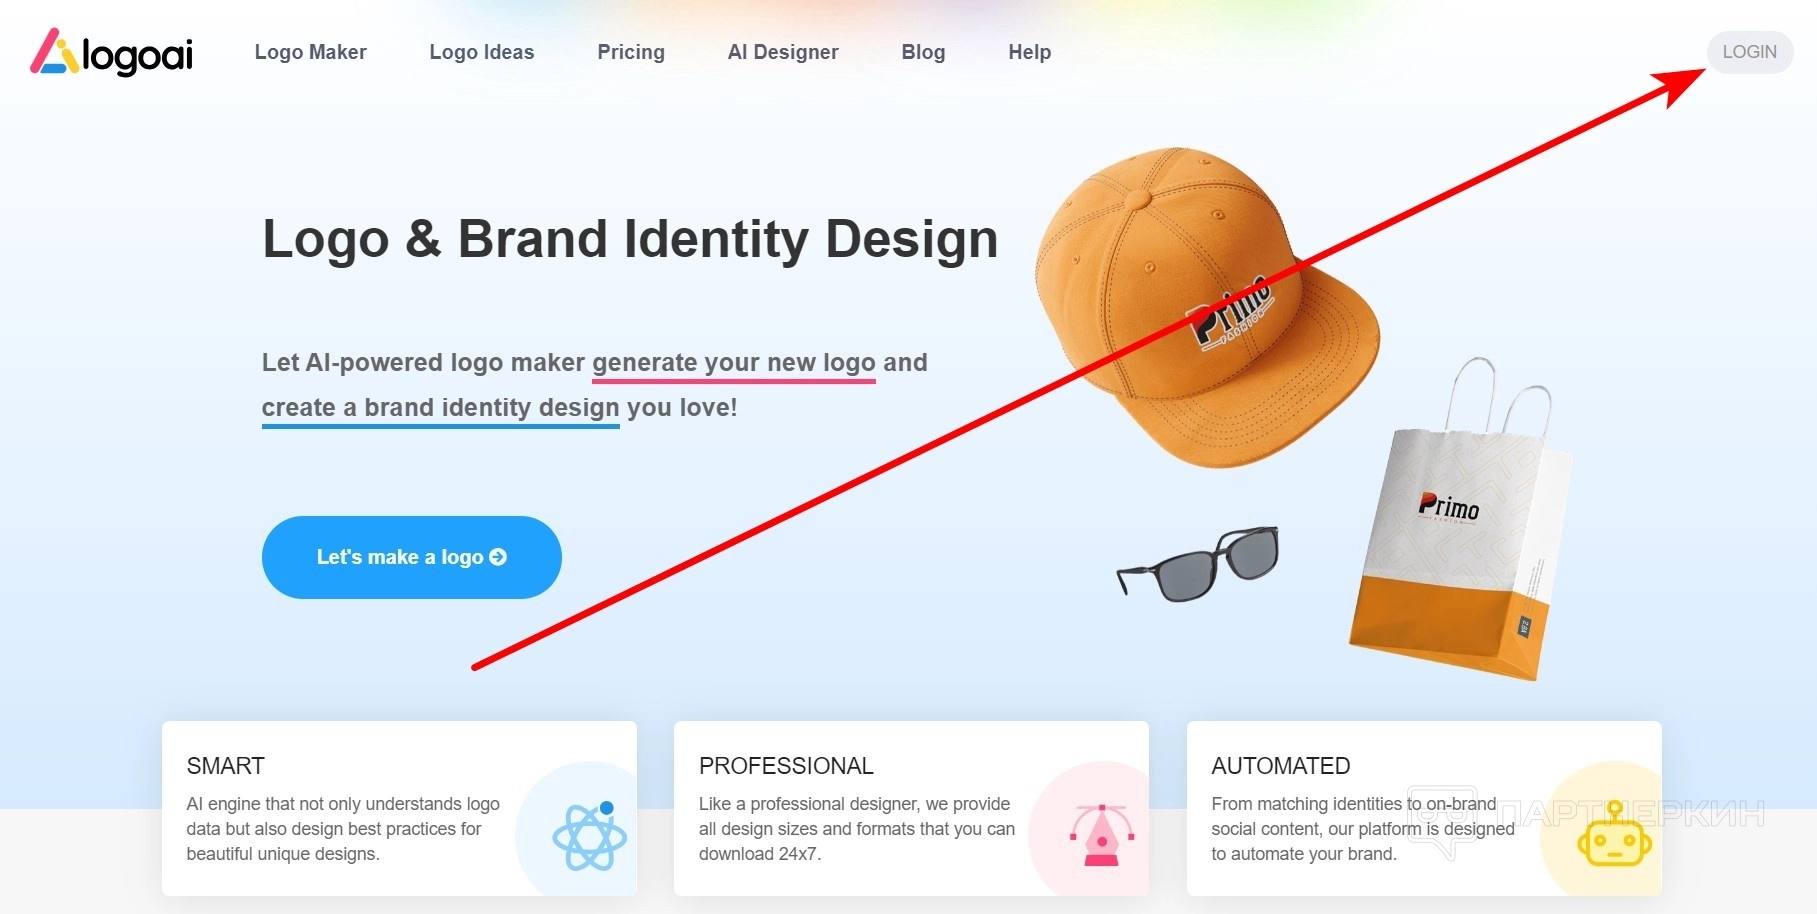
Task: Click the sunglasses image
Action: (x=1198, y=564)
